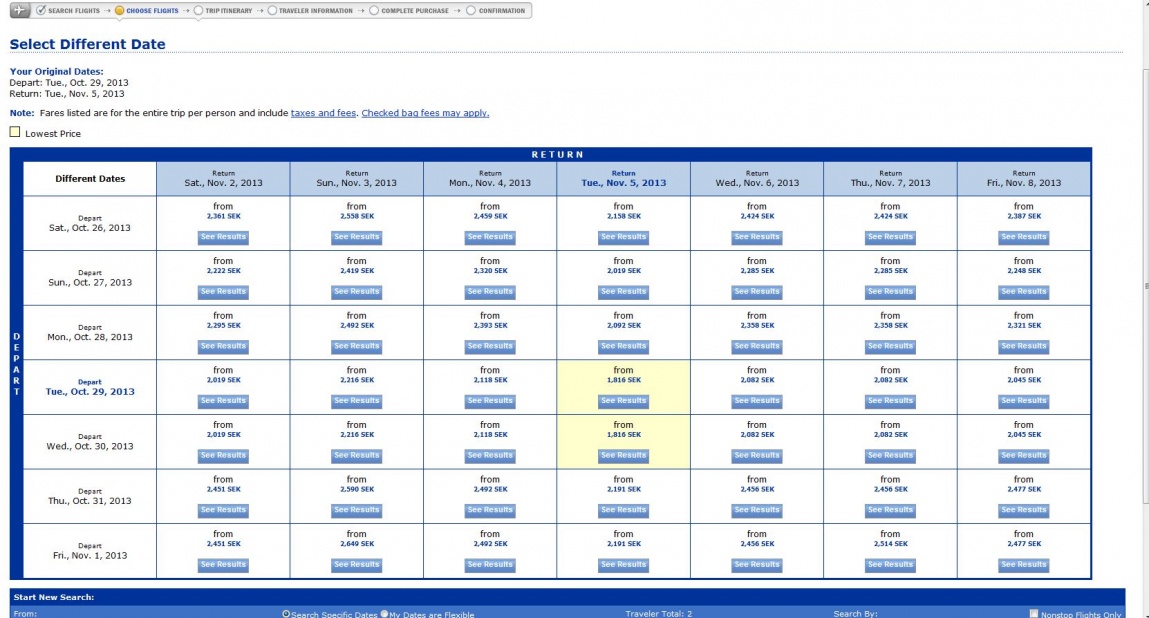See Results for Oct. 29 depart, Nov. 5 return
The image size is (1149, 618).
[x=623, y=401]
